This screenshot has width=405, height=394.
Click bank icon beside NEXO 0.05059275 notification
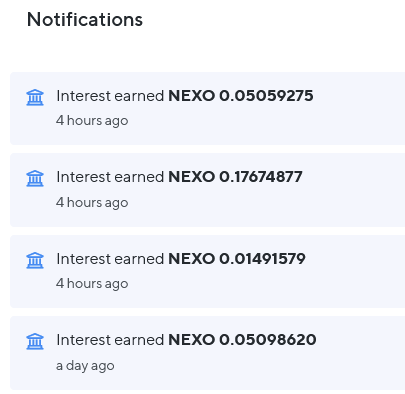[35, 97]
